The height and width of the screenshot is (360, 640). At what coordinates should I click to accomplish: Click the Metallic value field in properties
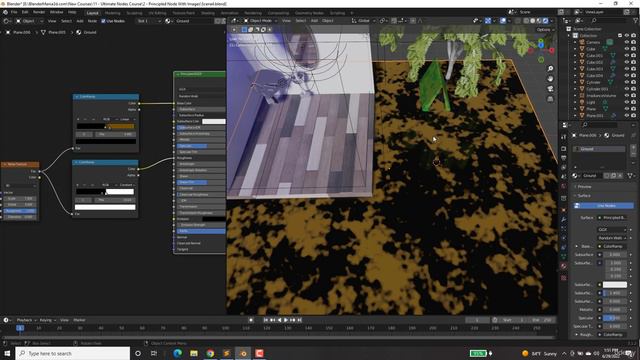pyautogui.click(x=615, y=310)
